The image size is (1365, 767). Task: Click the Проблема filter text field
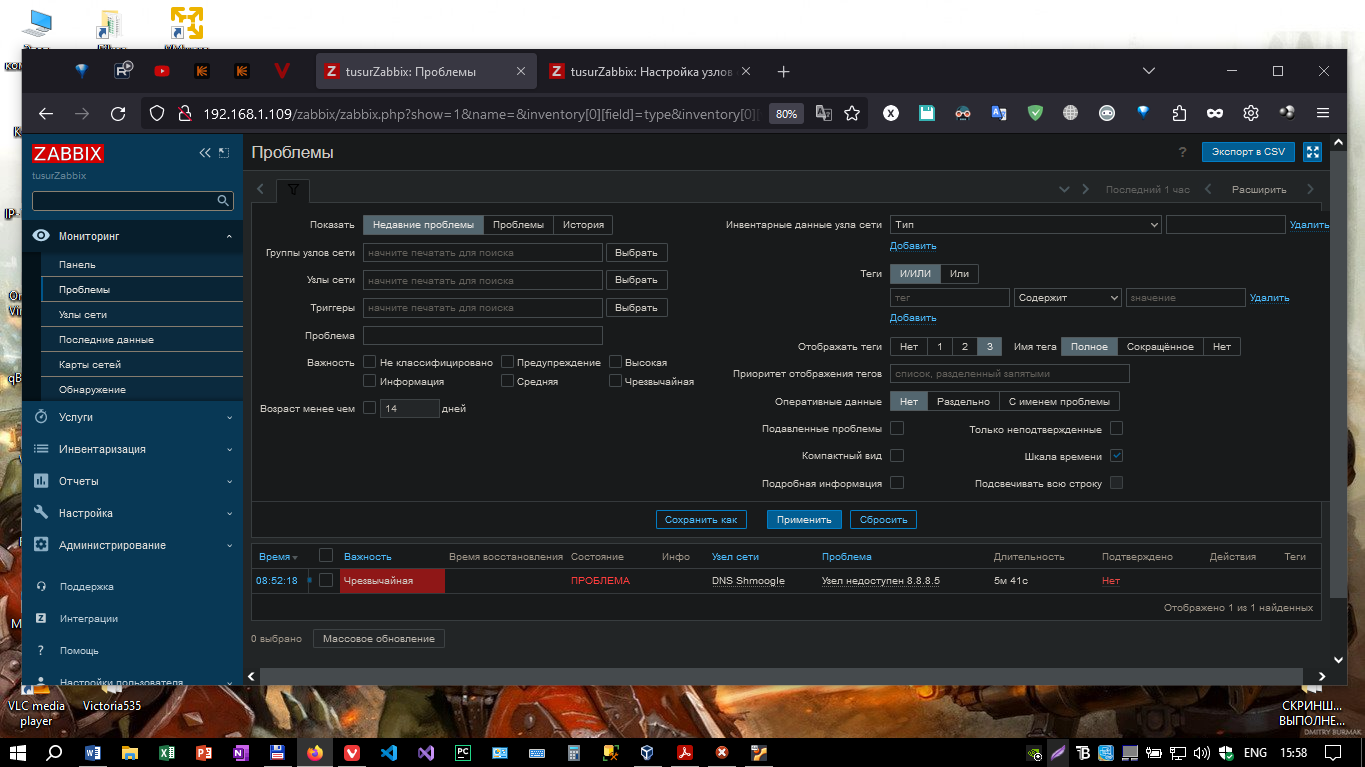click(483, 335)
